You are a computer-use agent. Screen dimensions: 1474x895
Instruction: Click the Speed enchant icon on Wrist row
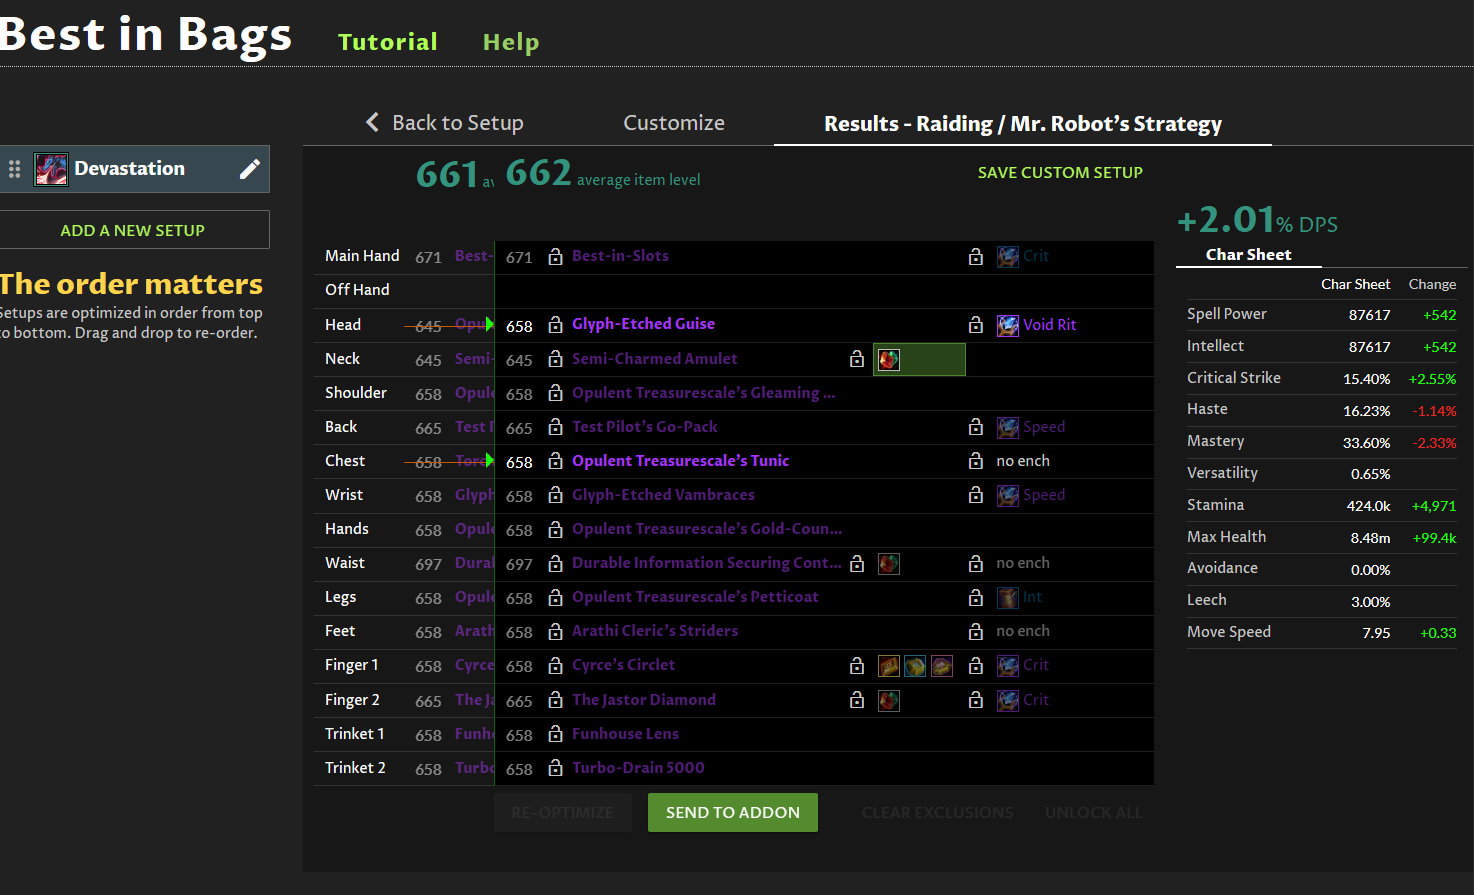(1008, 495)
